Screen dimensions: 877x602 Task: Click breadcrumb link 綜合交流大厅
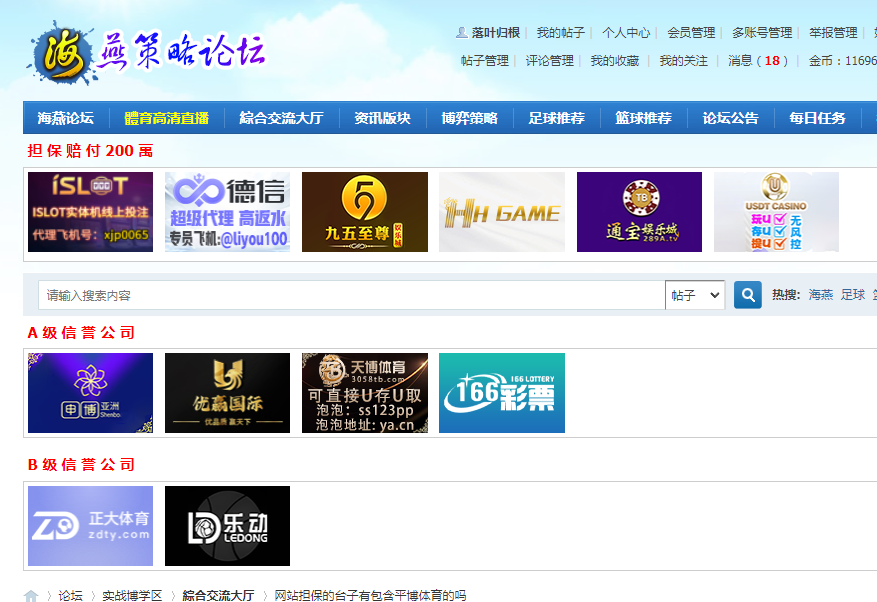tap(218, 595)
